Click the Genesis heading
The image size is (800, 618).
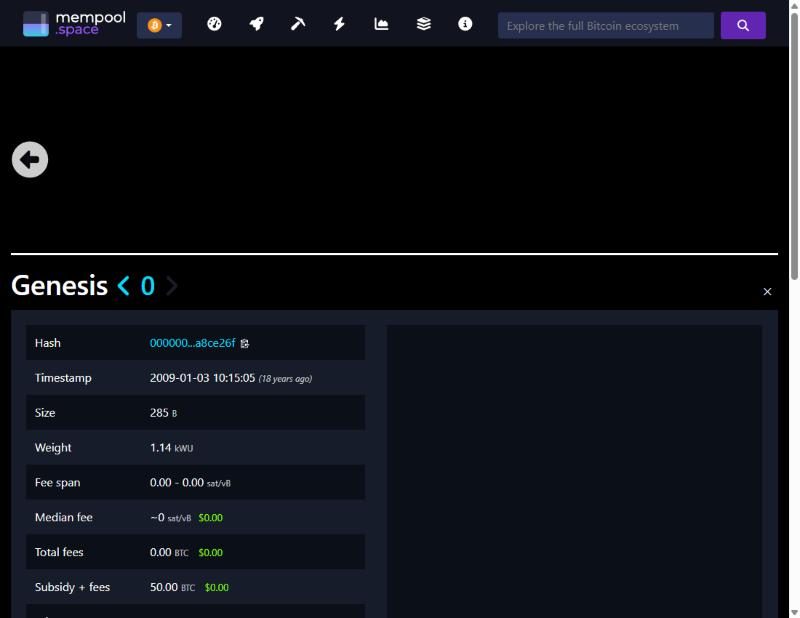coord(59,285)
